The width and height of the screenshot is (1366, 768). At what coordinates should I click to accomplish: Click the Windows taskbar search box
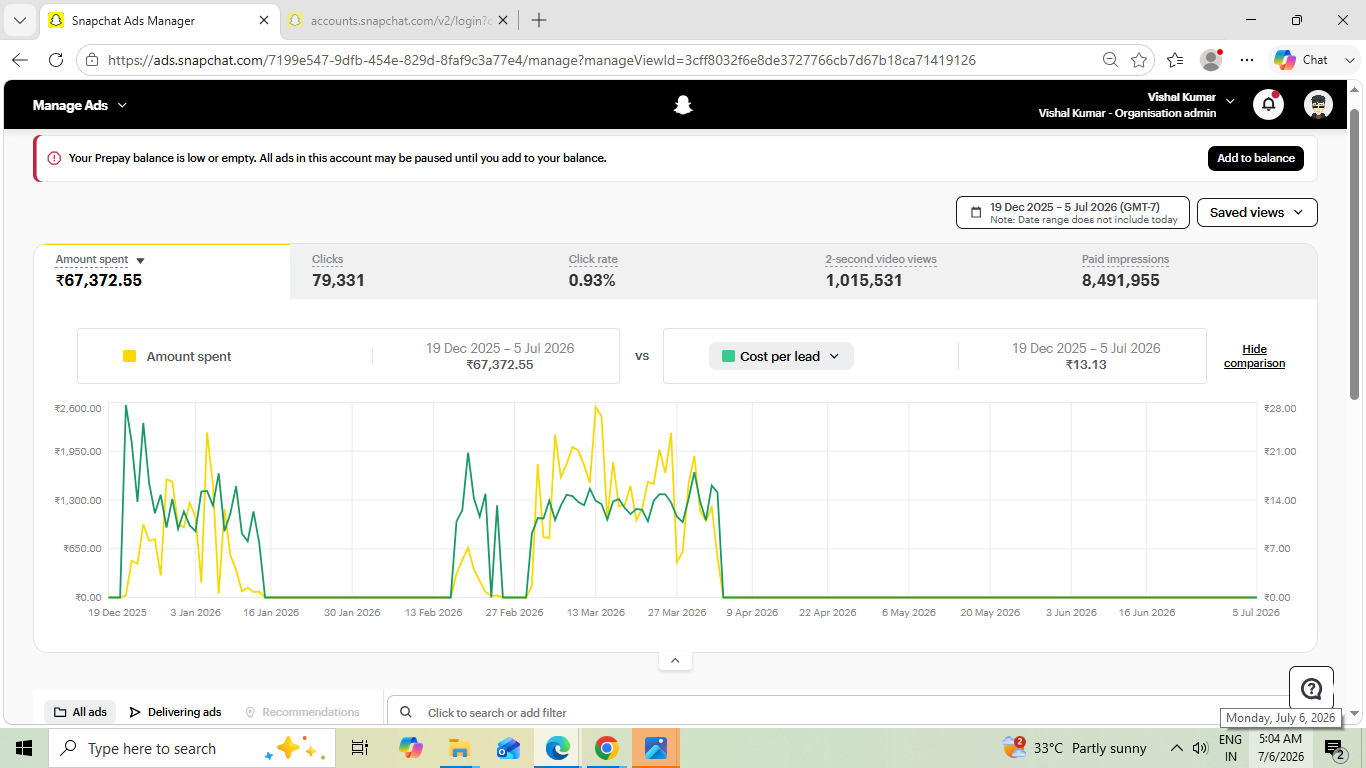pyautogui.click(x=190, y=748)
